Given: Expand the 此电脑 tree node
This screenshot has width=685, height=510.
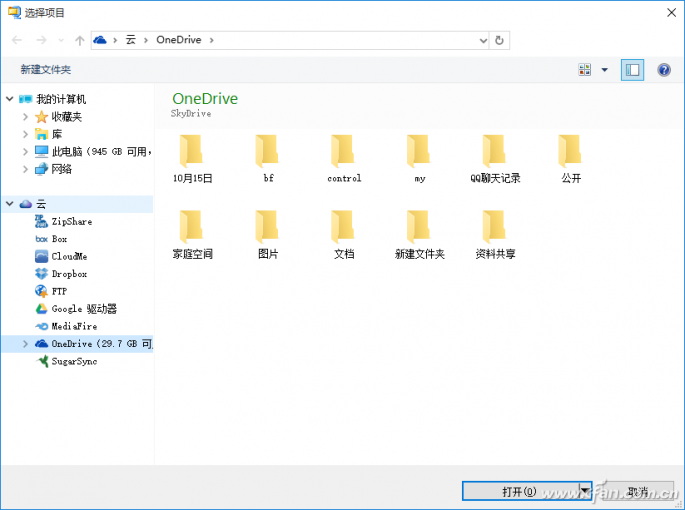Looking at the screenshot, I should (25, 152).
